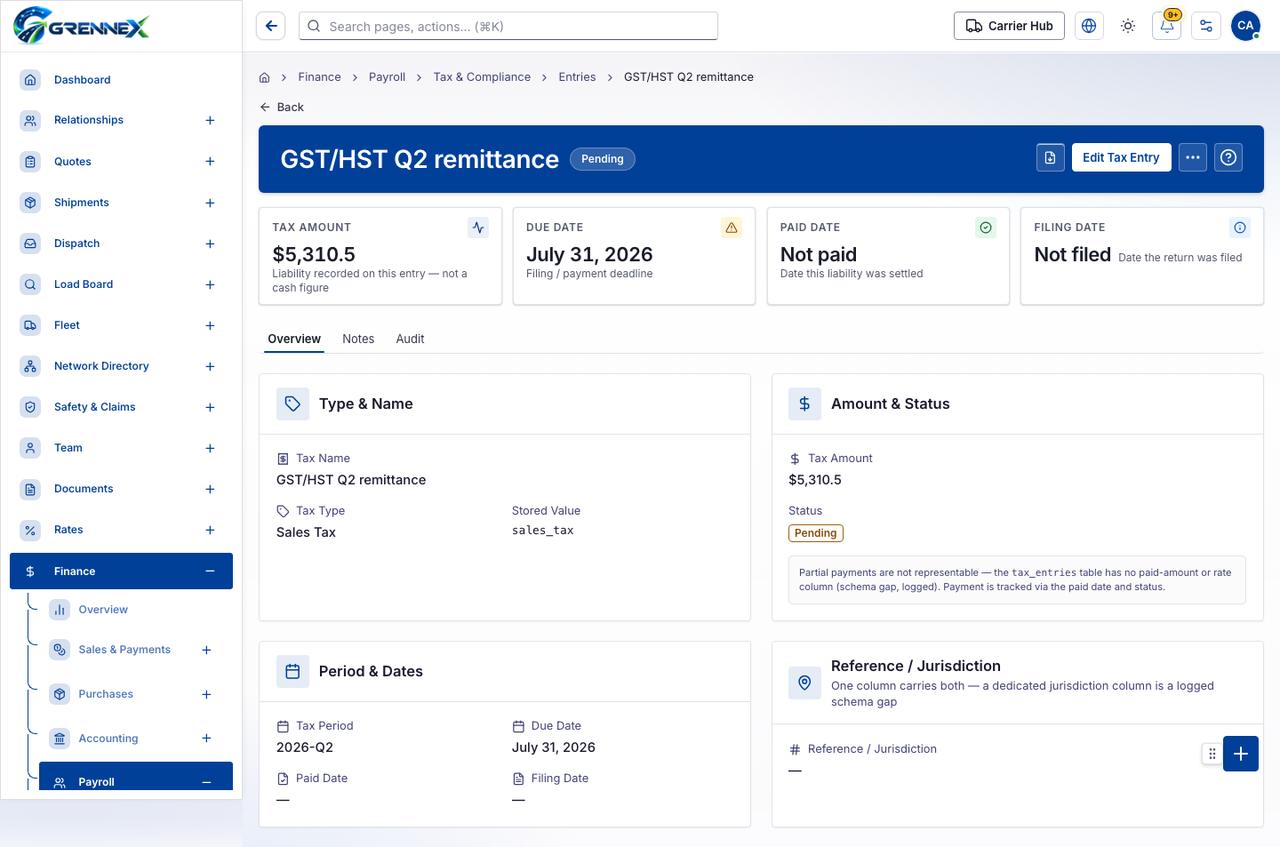This screenshot has width=1280, height=847.
Task: Click the Back link
Action: 282,107
